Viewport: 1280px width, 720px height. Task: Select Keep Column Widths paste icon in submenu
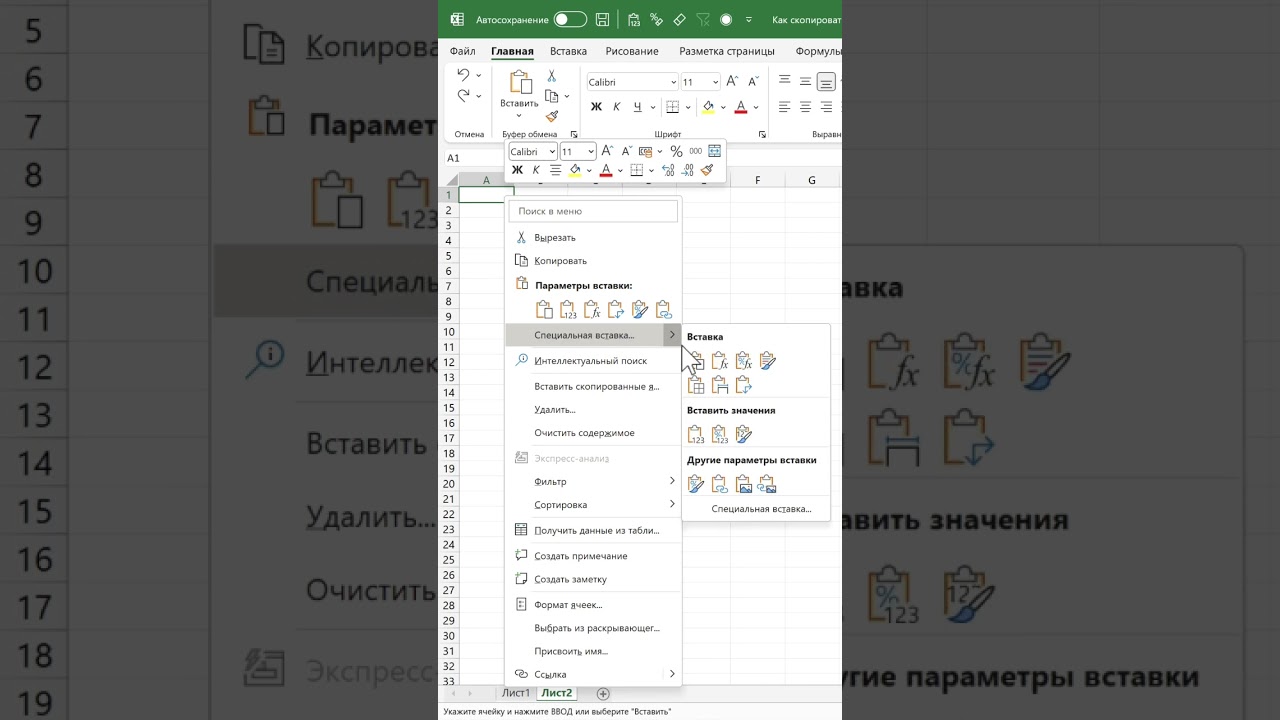[x=720, y=385]
